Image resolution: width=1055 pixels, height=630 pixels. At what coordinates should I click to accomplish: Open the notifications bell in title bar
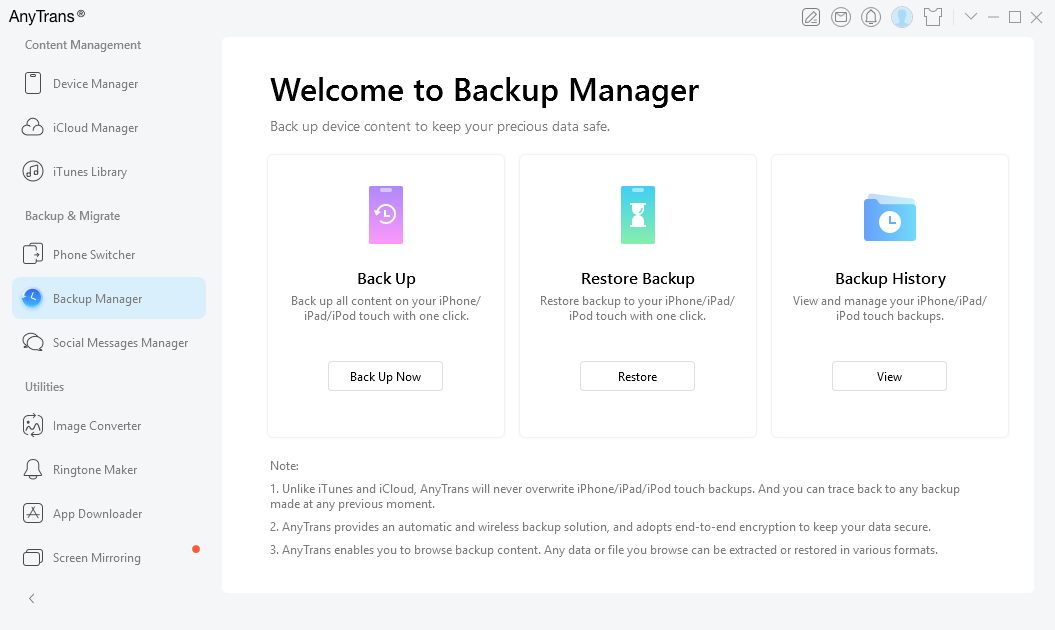871,17
